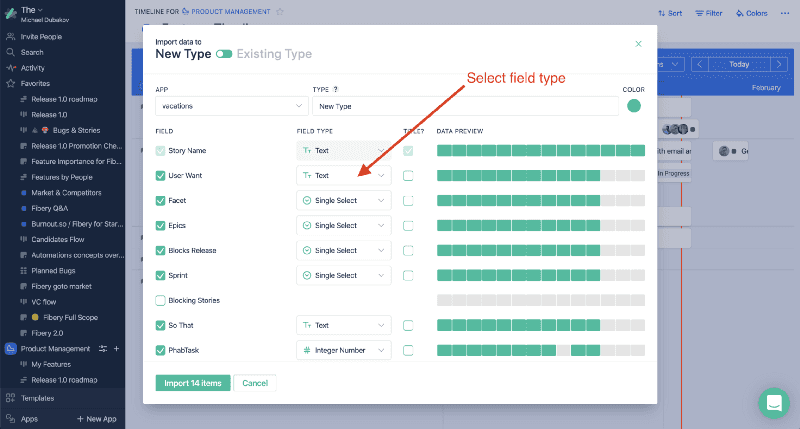Open field type dropdown for So That

(344, 325)
